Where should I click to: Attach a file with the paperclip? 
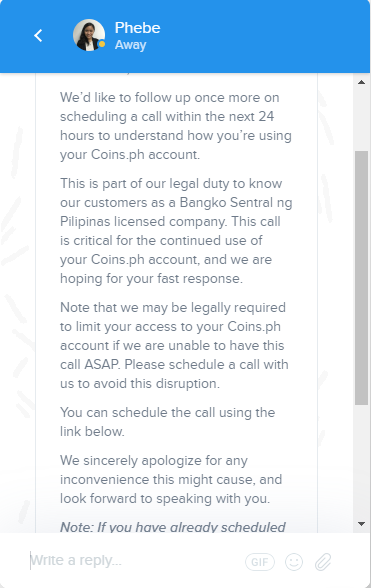tap(323, 561)
